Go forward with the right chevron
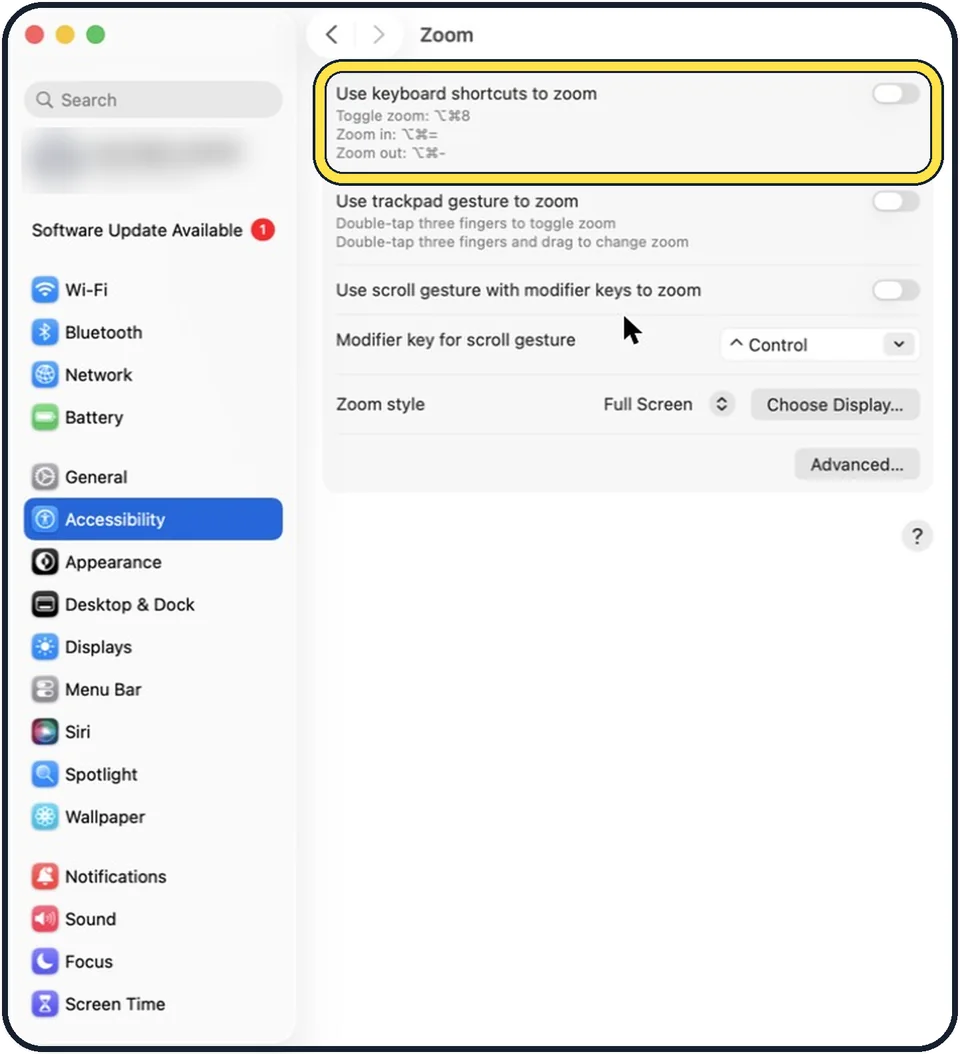 click(x=378, y=34)
